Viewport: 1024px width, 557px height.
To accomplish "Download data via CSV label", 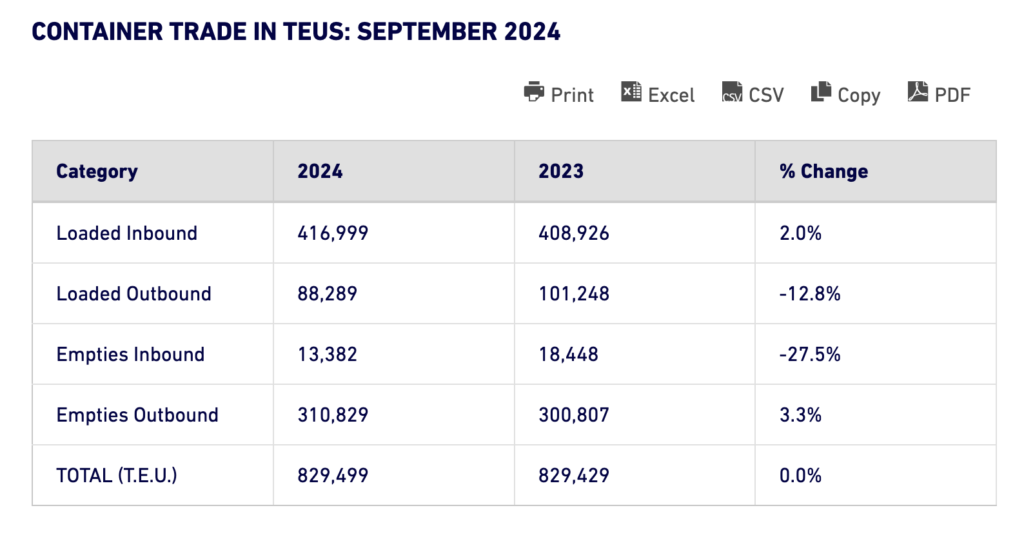I will [766, 95].
